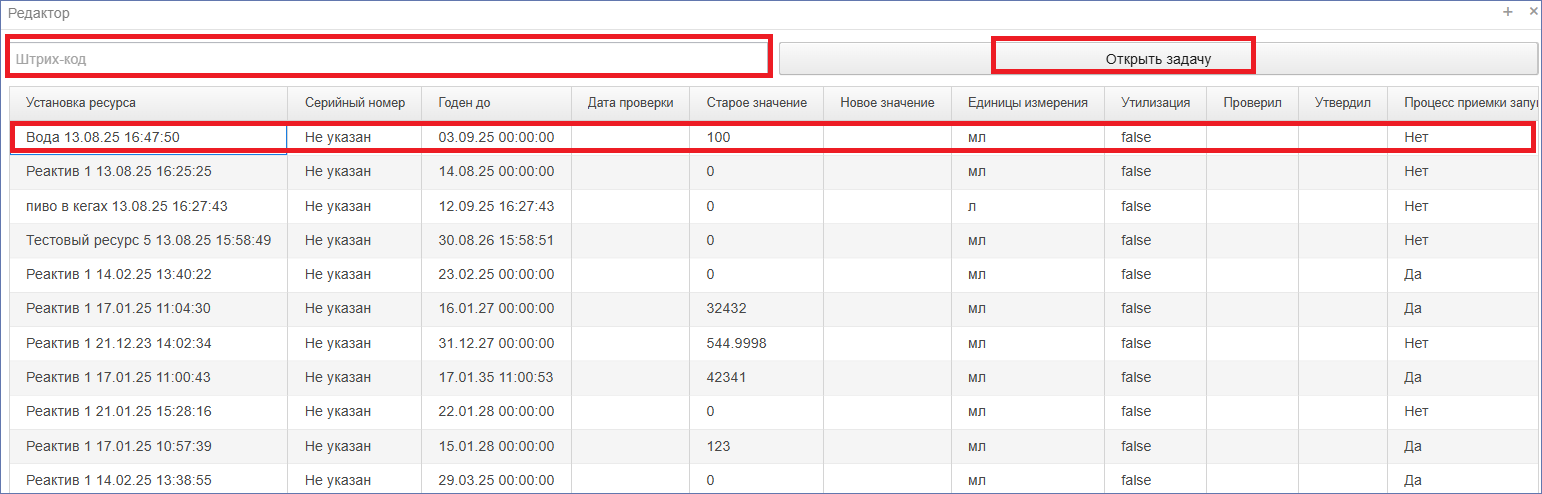Click the empty Новое значение cell in Вода row

tap(887, 137)
